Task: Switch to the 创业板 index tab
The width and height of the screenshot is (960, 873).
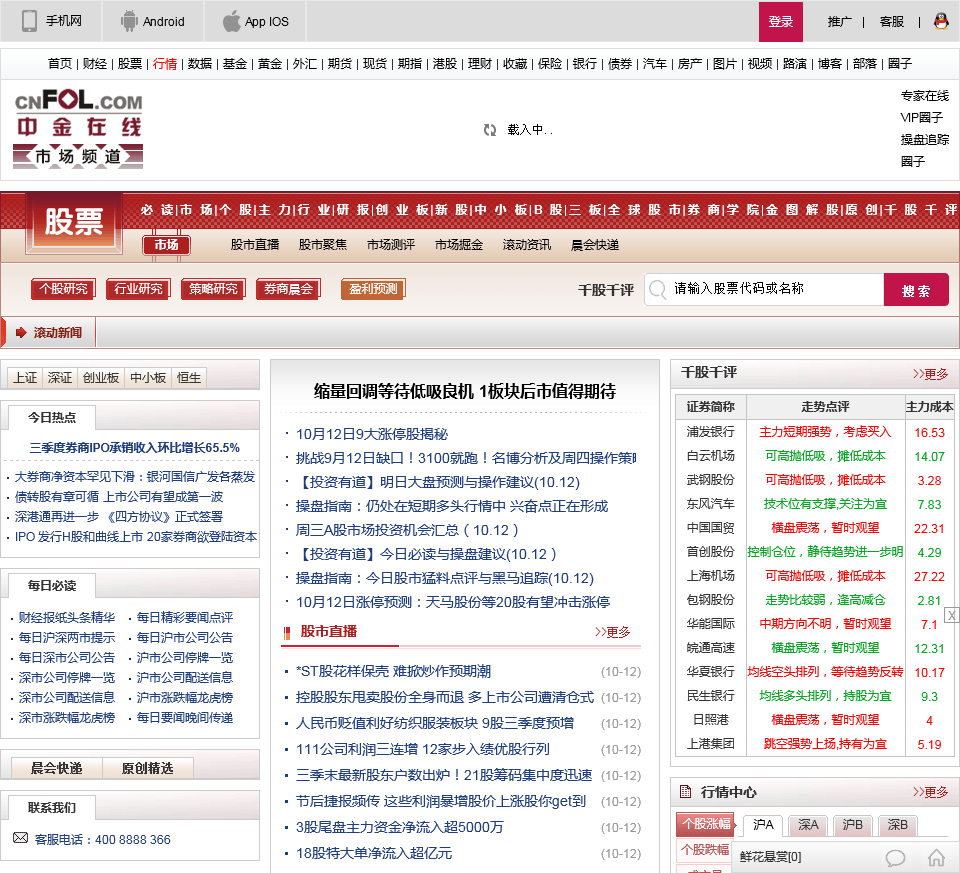Action: [x=101, y=378]
